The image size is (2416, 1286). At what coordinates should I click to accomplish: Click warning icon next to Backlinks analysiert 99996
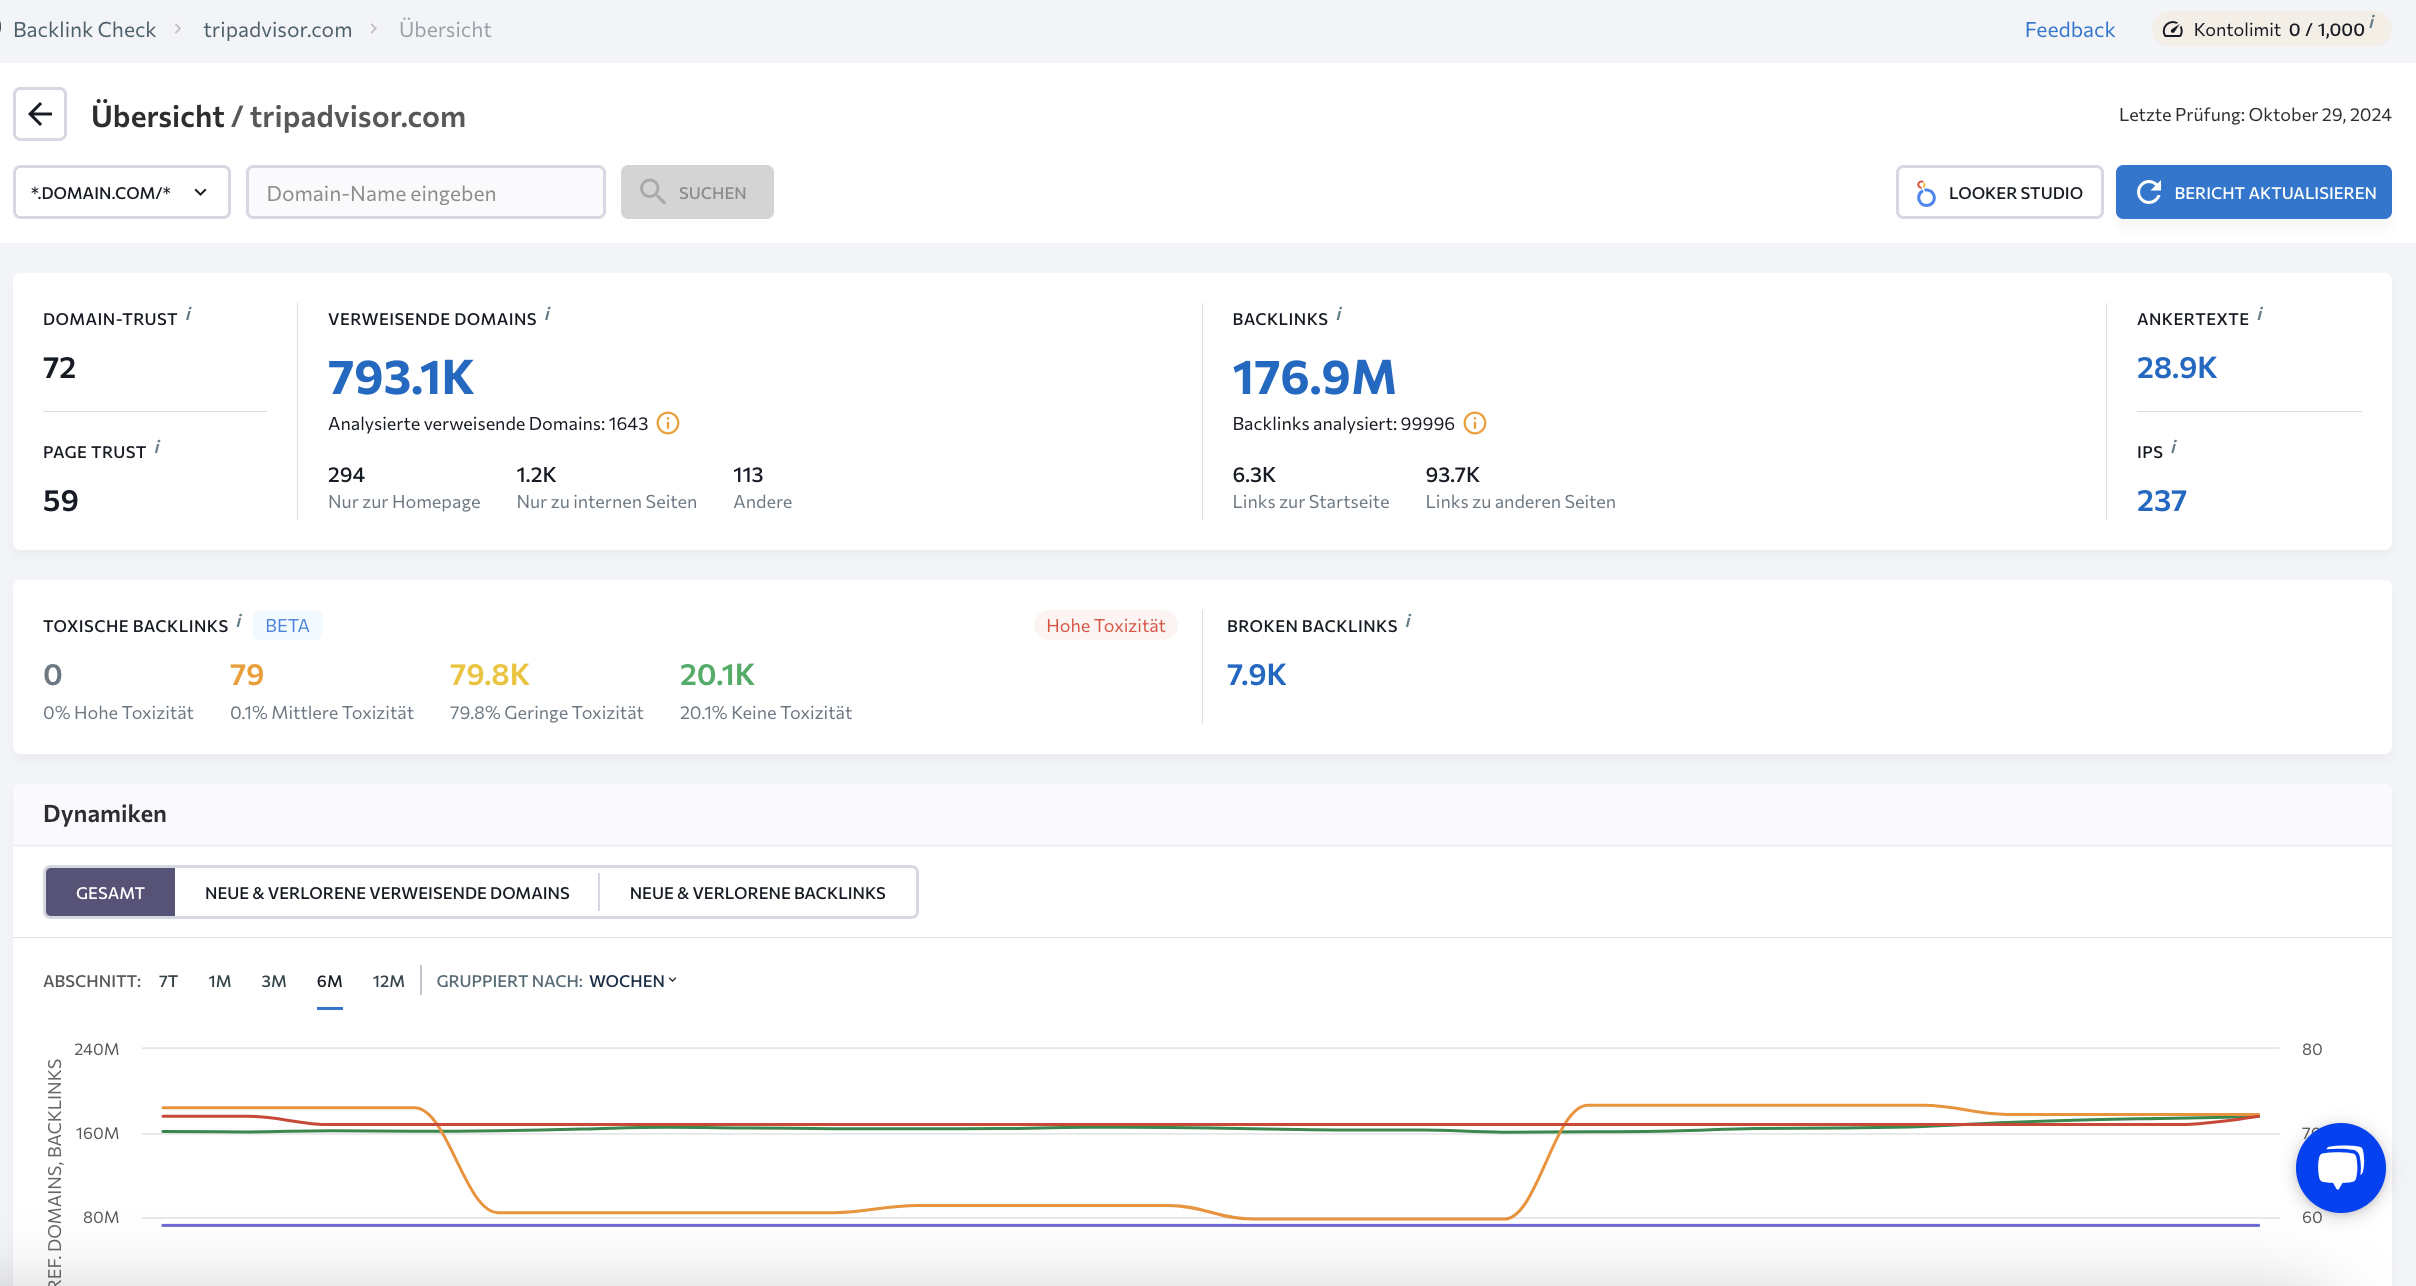tap(1475, 423)
